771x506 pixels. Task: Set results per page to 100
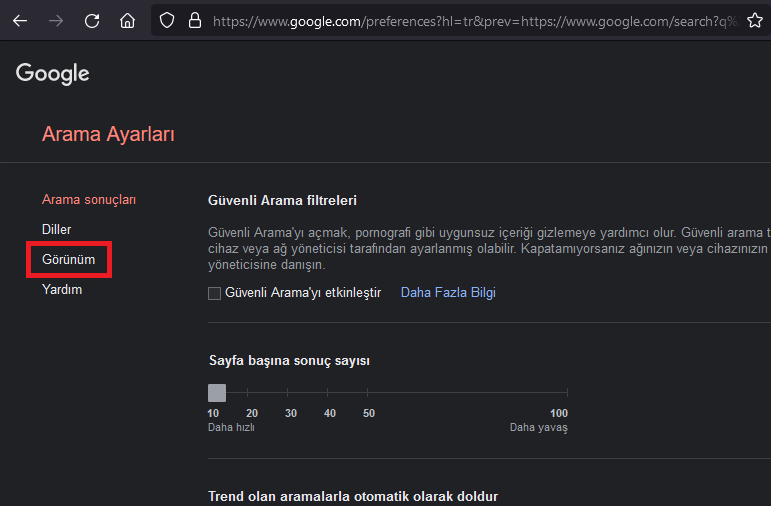pyautogui.click(x=566, y=393)
